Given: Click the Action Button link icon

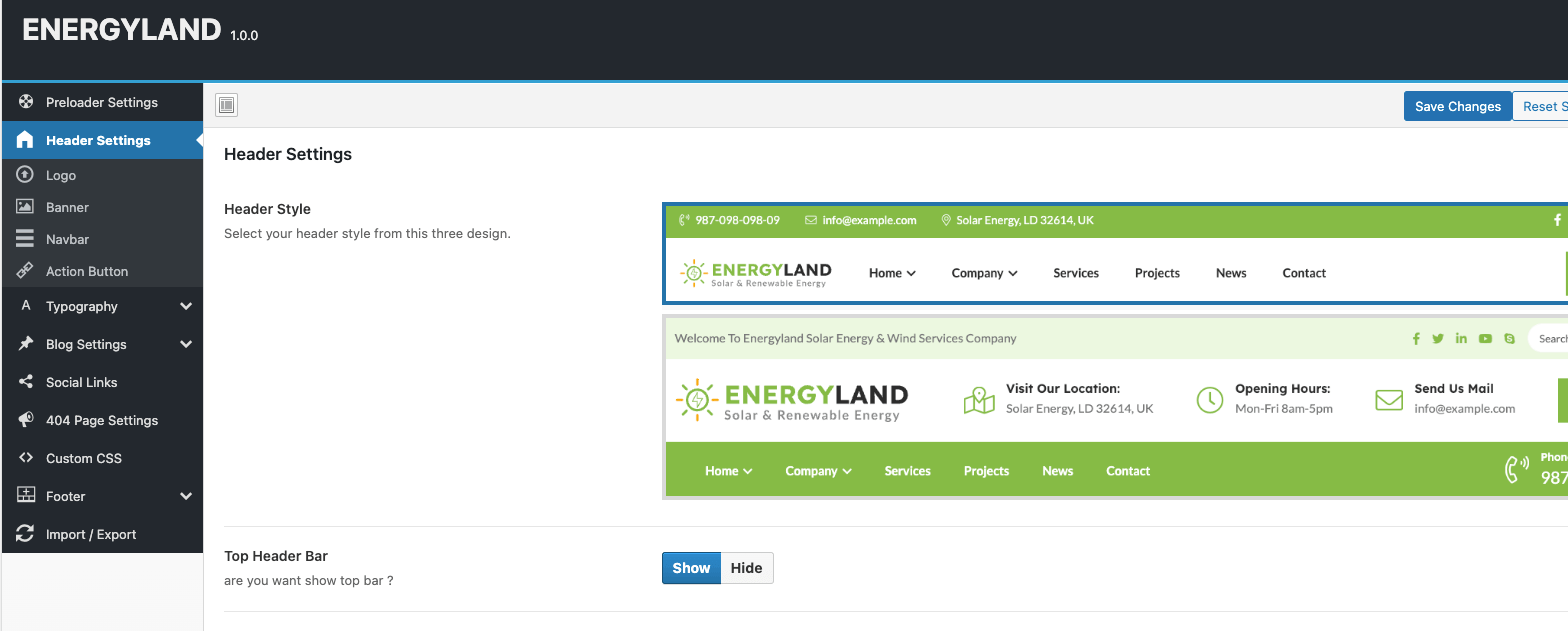Looking at the screenshot, I should point(26,271).
